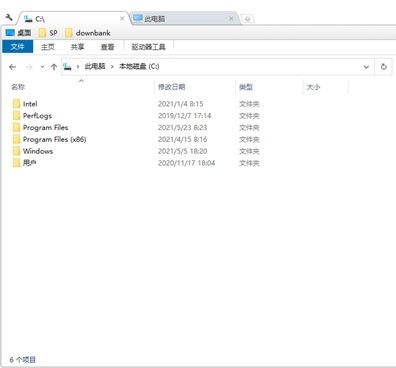Viewport: 396px width, 368px height.
Task: Click the 6 个项目 status text
Action: [x=23, y=360]
